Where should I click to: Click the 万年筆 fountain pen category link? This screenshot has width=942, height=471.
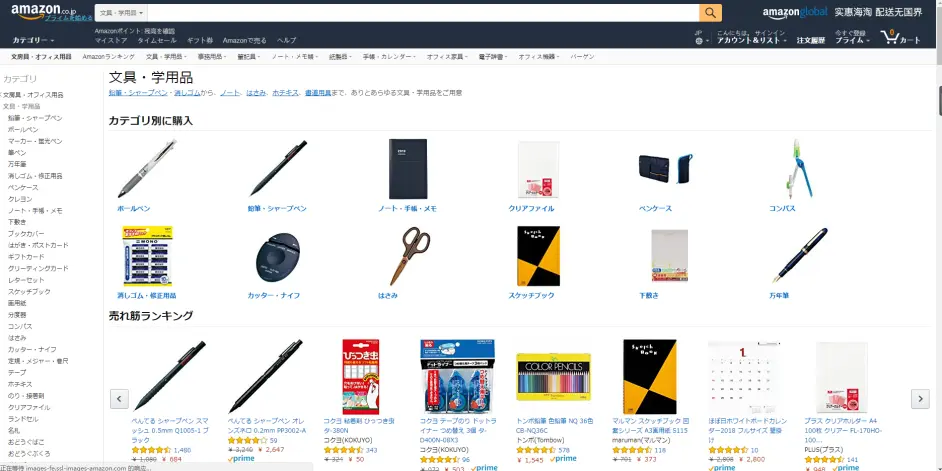779,296
